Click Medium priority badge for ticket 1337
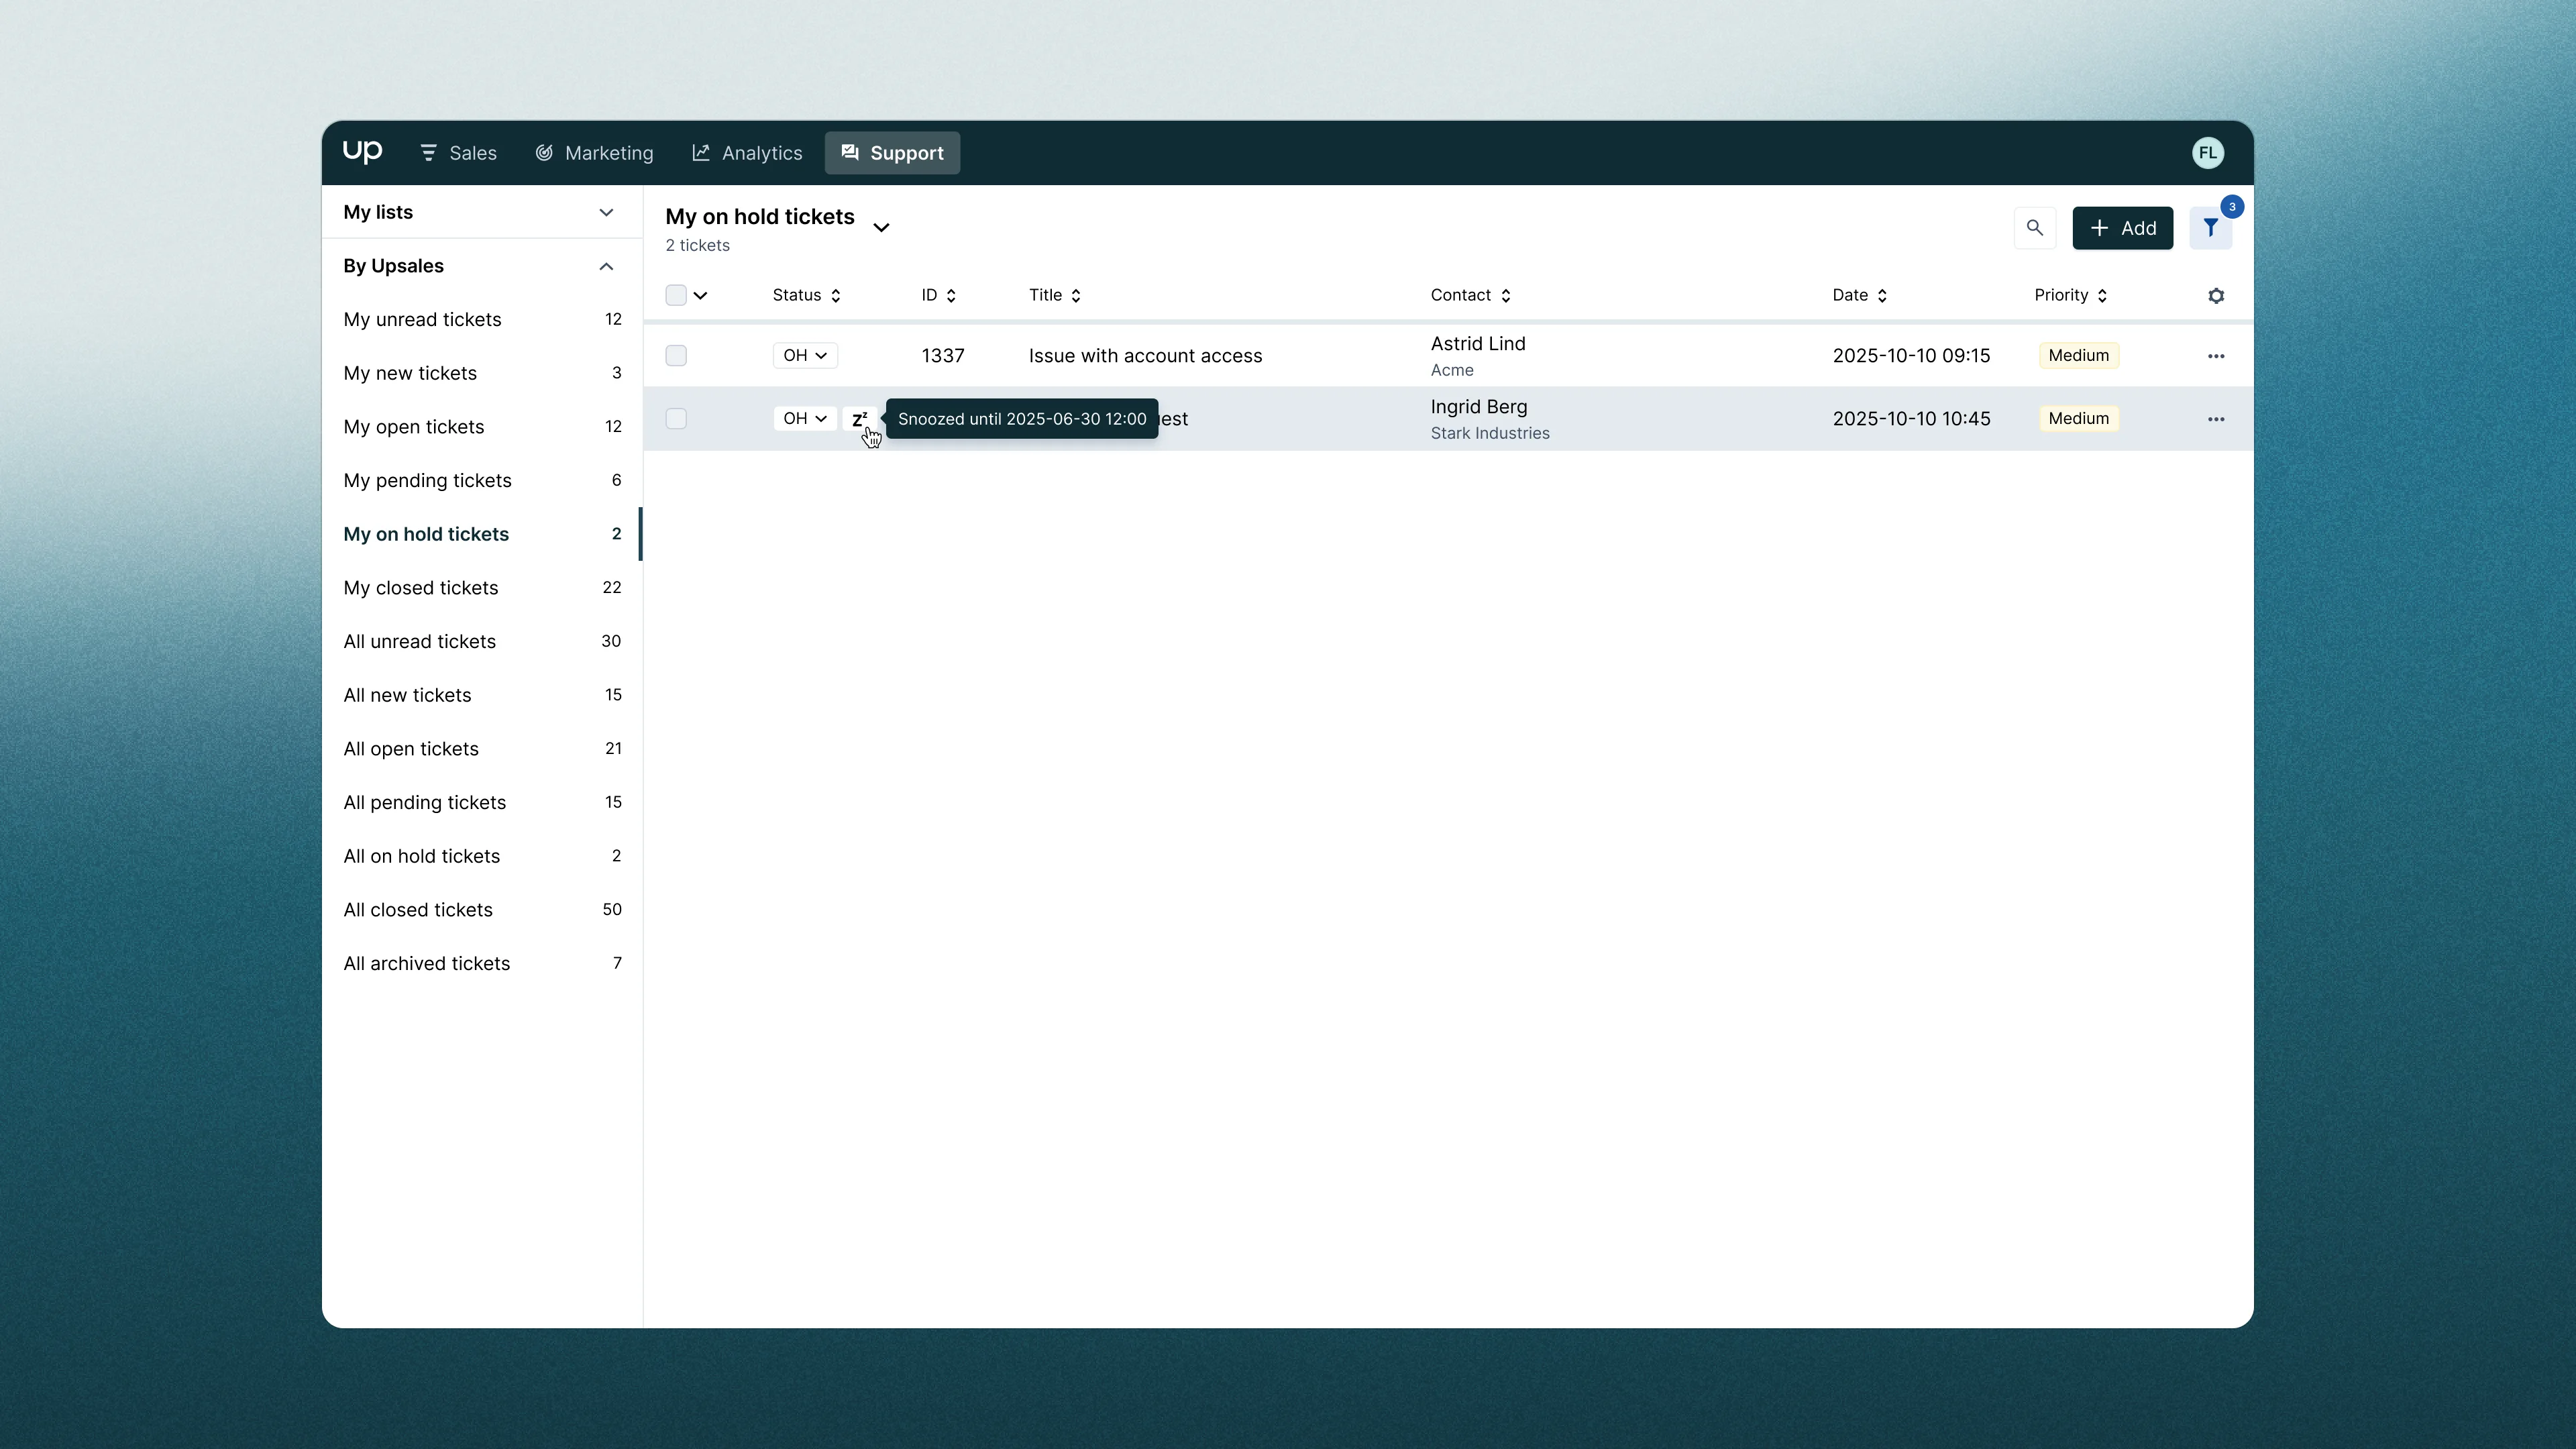This screenshot has width=2576, height=1449. pyautogui.click(x=2078, y=355)
